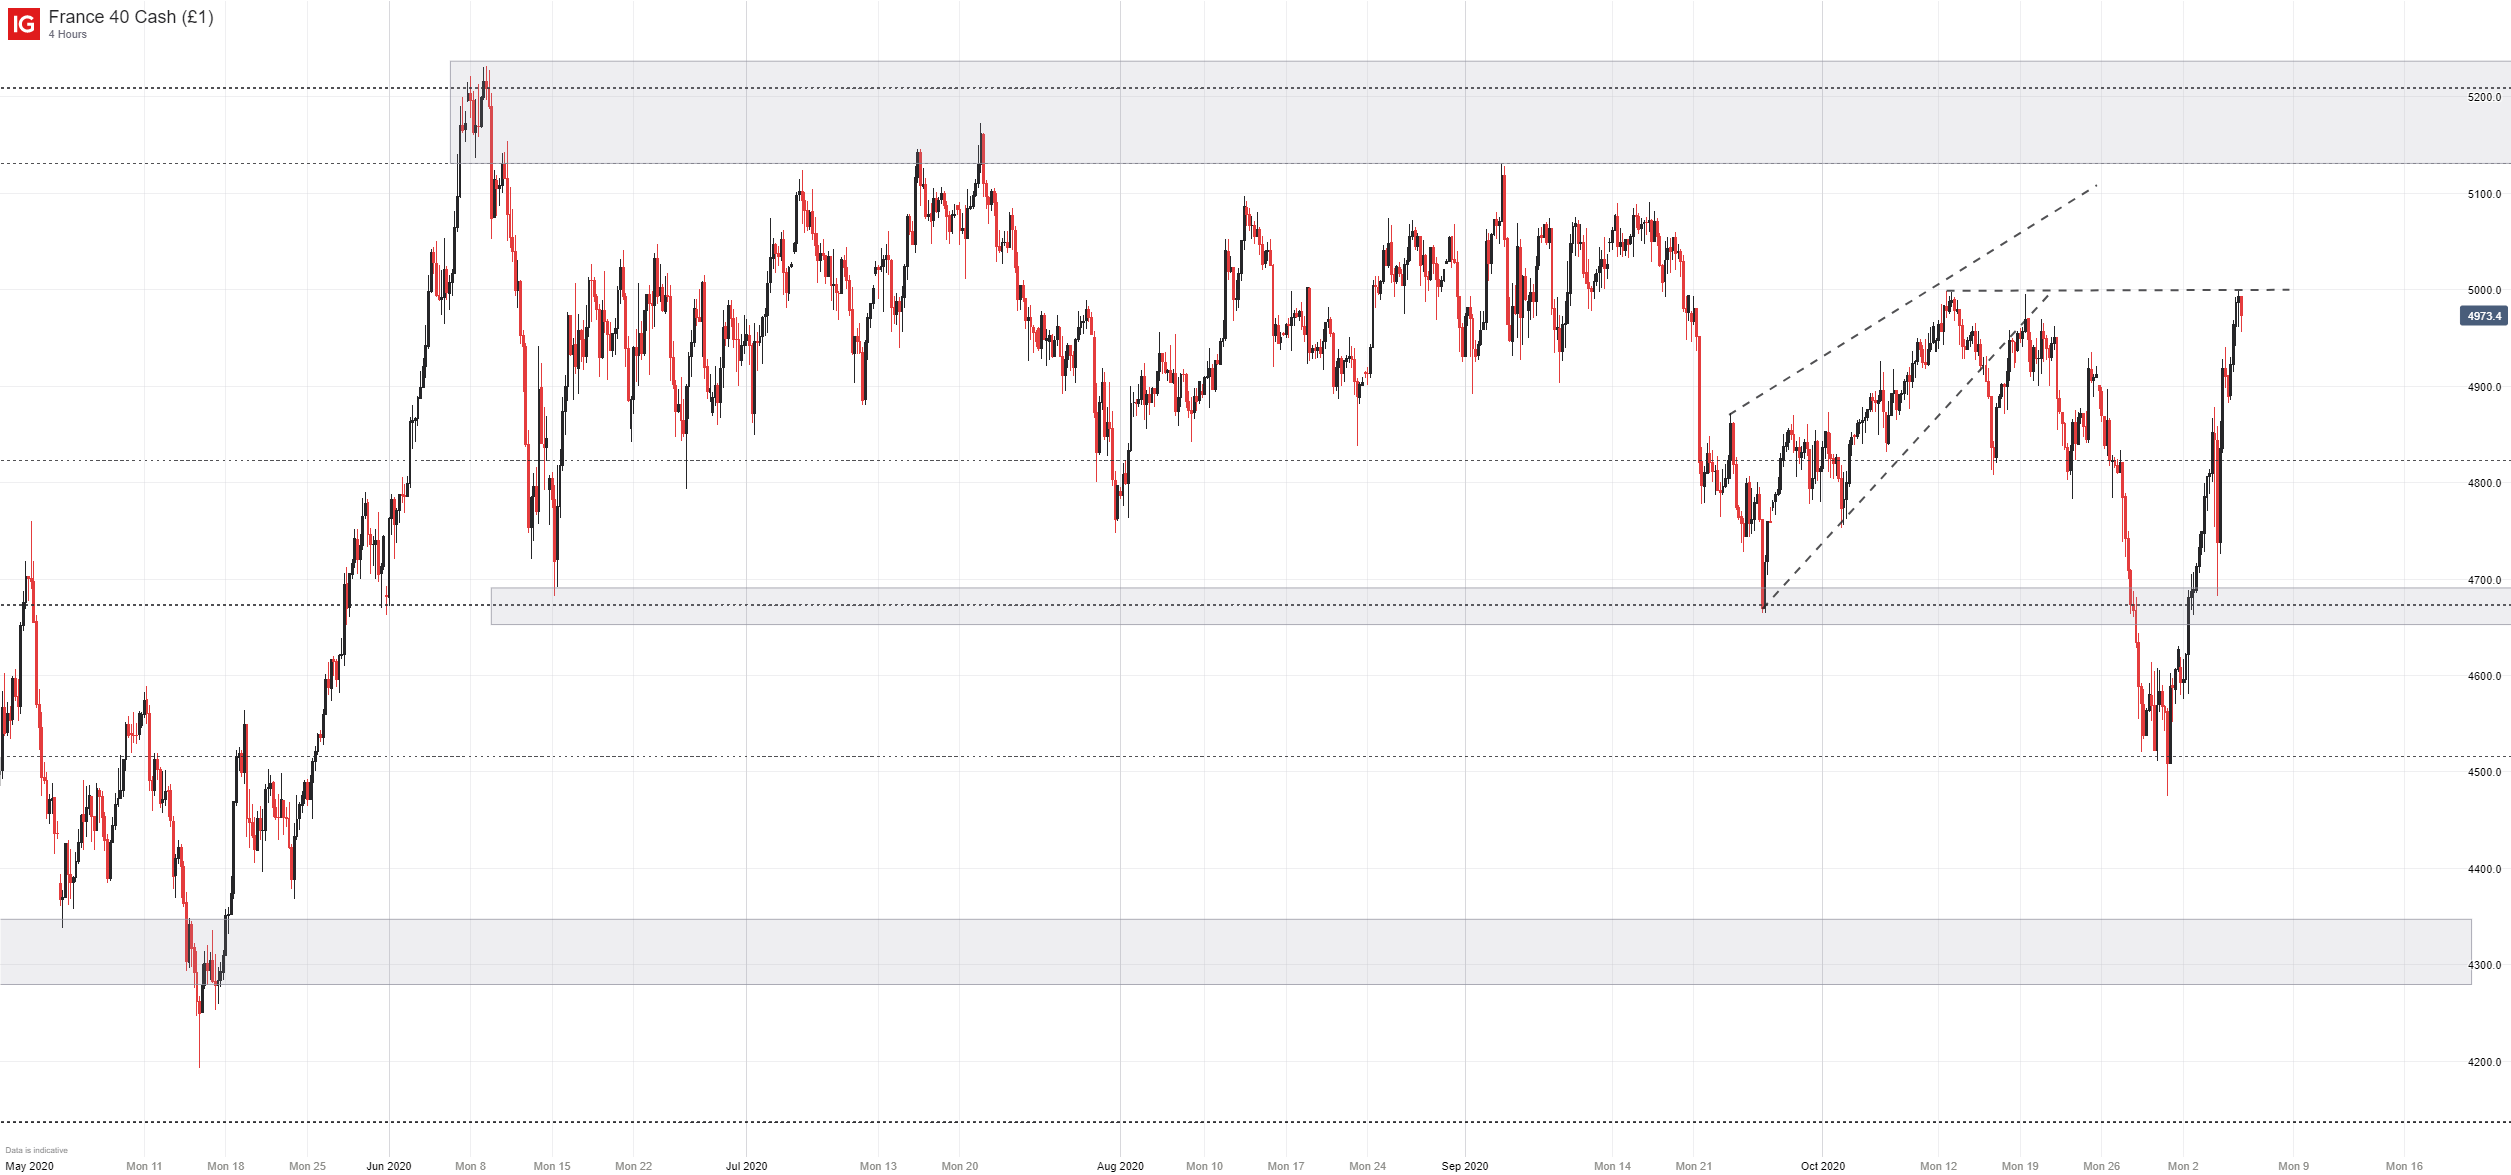Click the 4900.0 price axis label

tap(2484, 387)
